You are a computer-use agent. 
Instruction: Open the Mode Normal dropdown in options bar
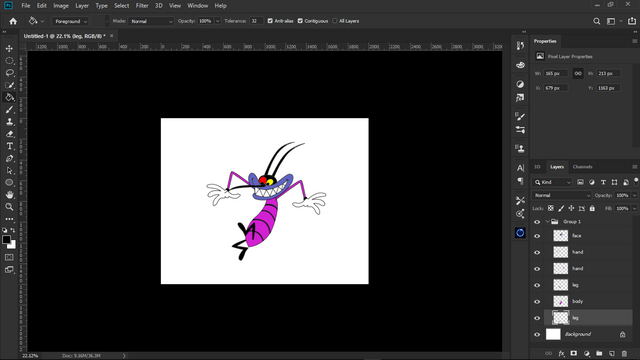(151, 21)
